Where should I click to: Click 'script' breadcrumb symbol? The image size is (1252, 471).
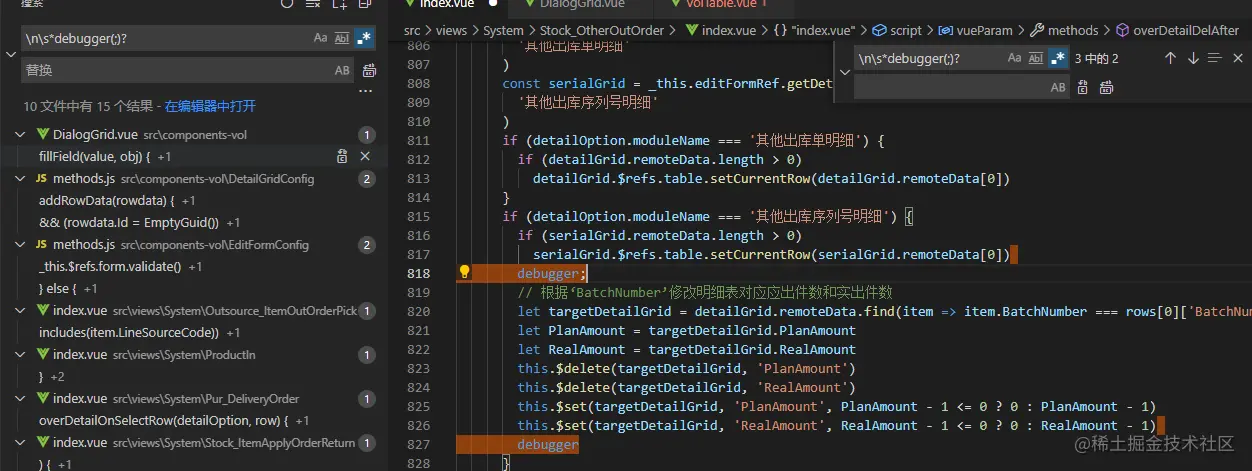coord(897,30)
